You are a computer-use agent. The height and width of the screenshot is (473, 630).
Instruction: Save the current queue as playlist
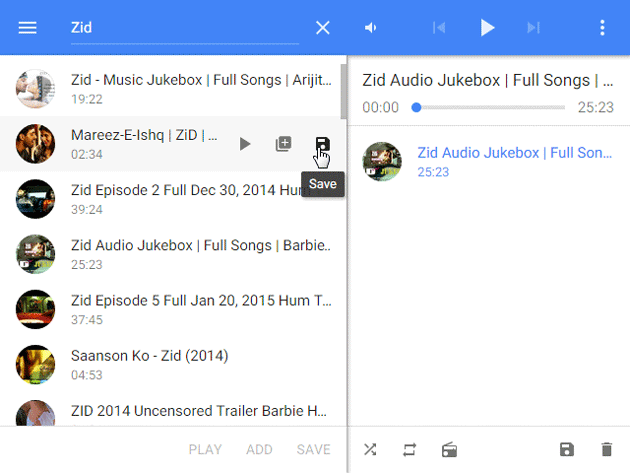pos(567,449)
